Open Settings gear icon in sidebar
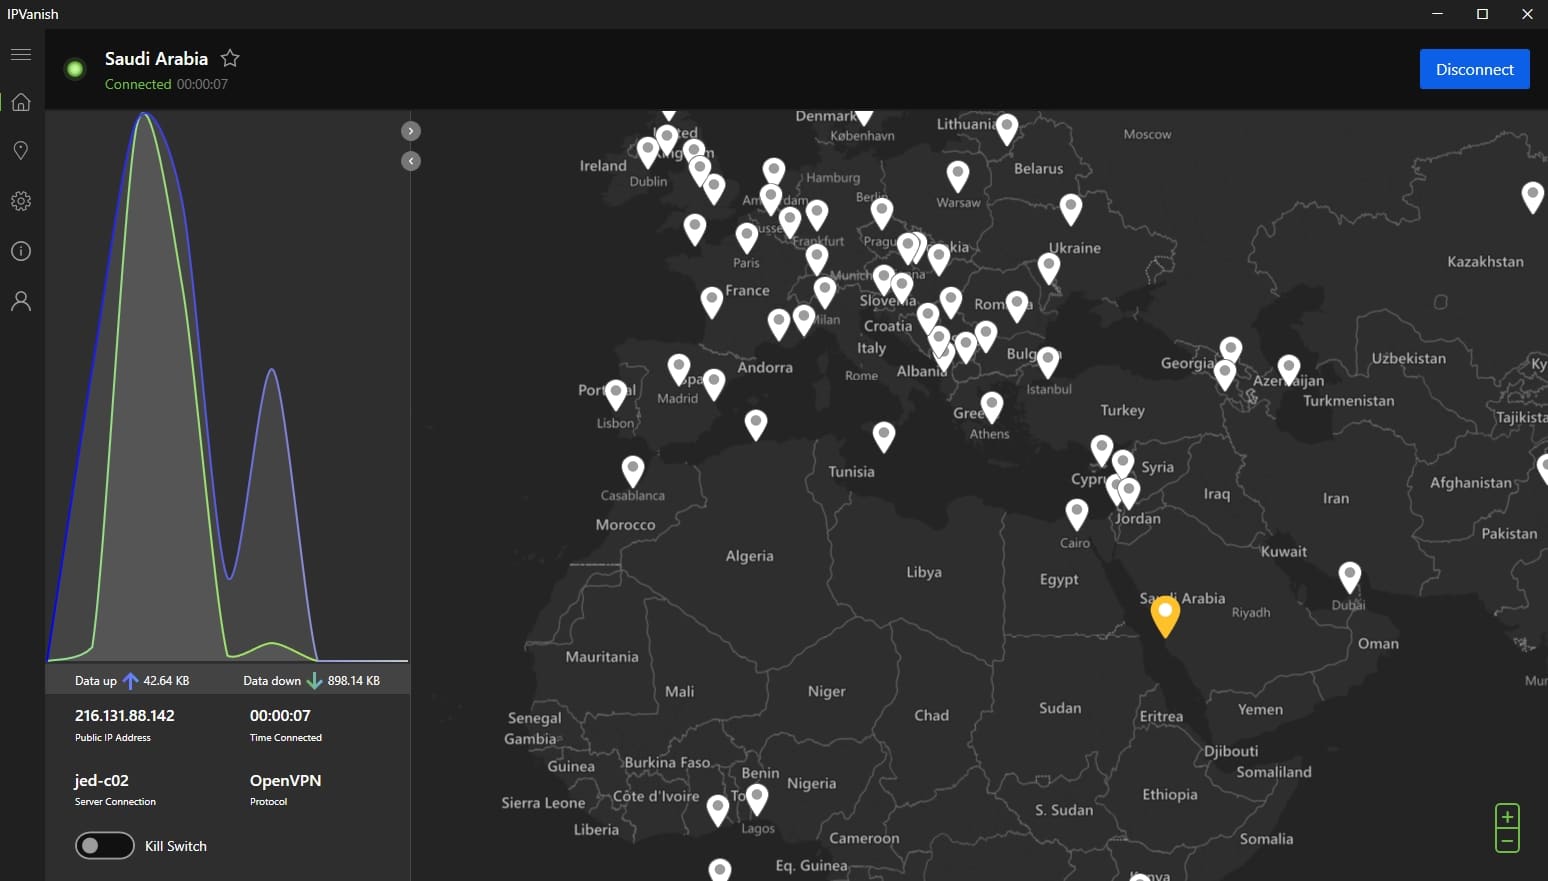This screenshot has width=1548, height=881. point(21,201)
